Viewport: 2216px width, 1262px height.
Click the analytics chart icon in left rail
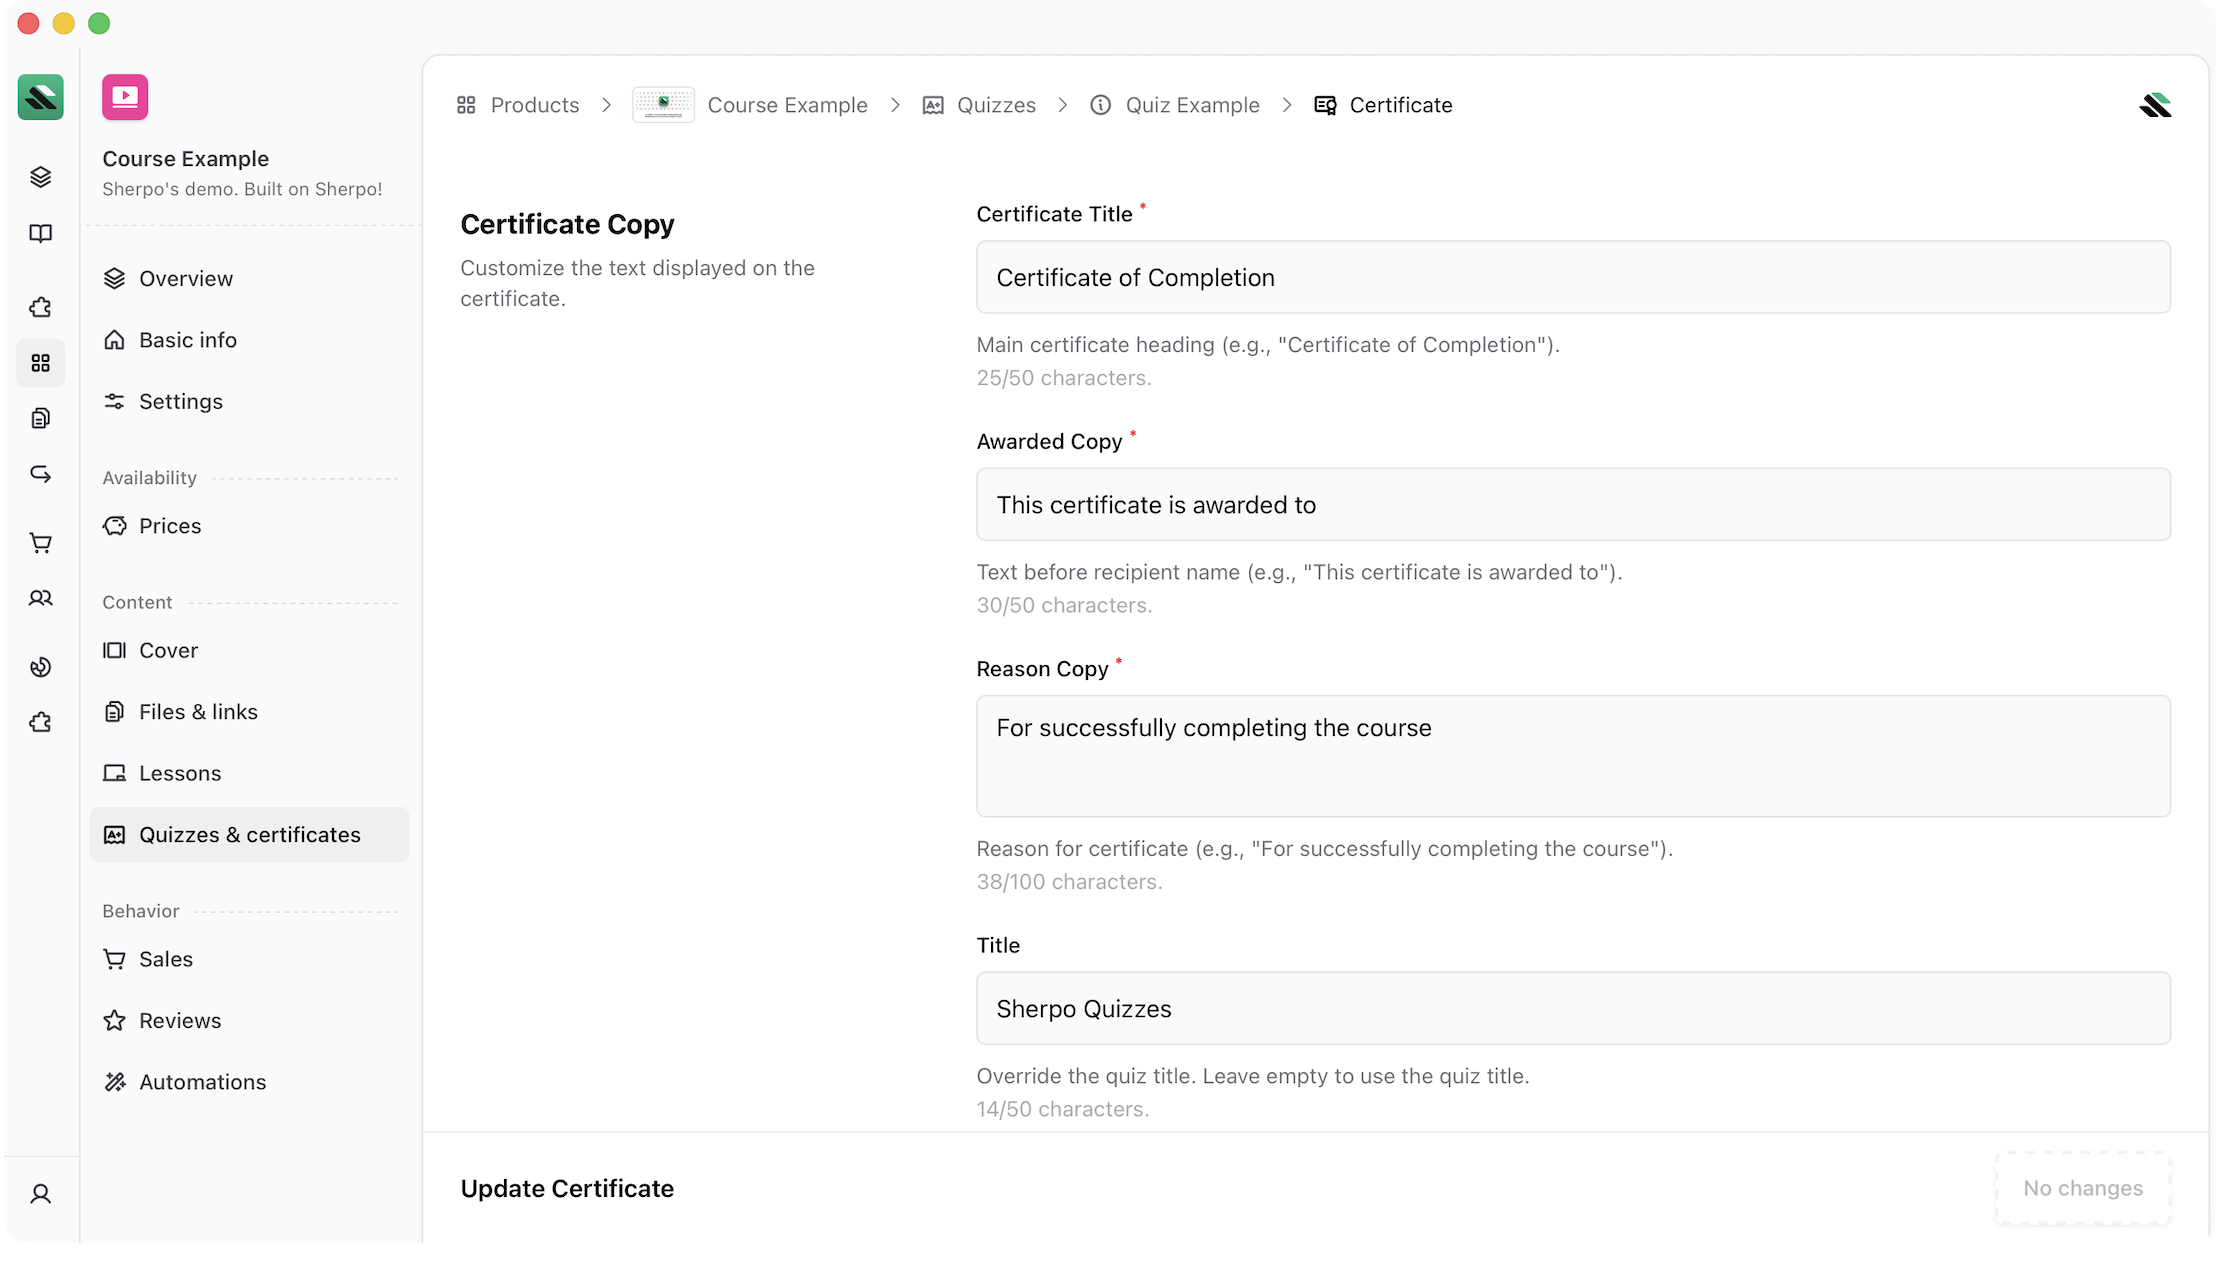coord(40,667)
